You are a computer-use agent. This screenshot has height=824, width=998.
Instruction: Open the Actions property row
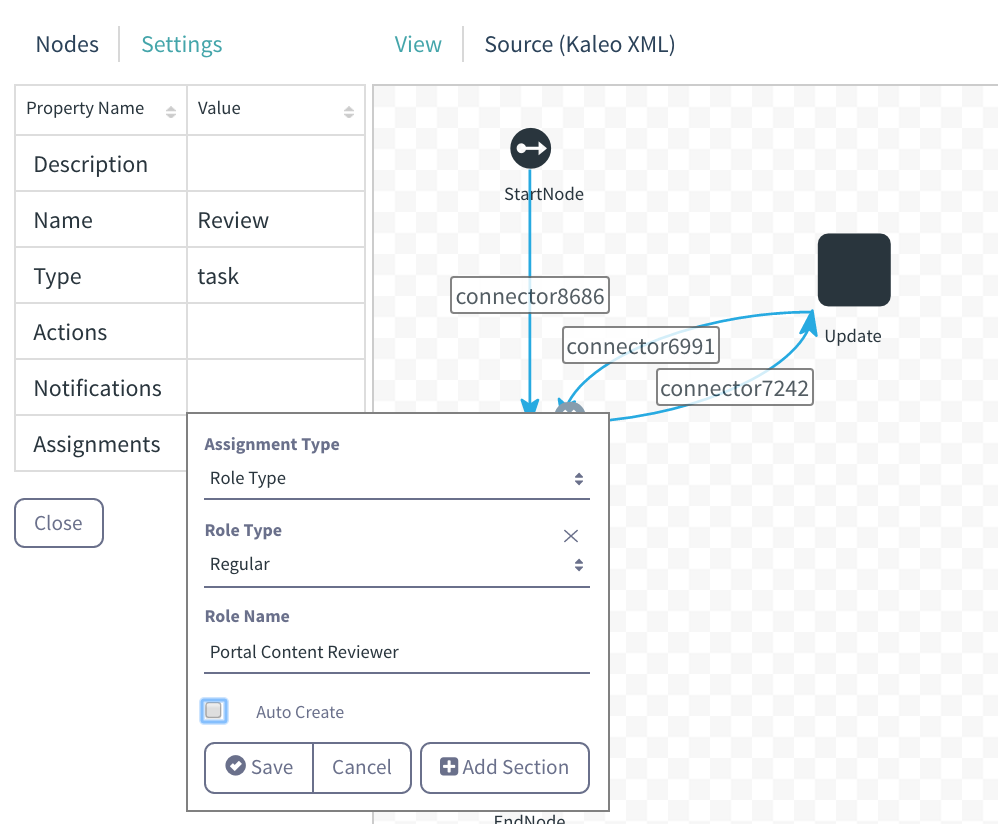coord(190,332)
